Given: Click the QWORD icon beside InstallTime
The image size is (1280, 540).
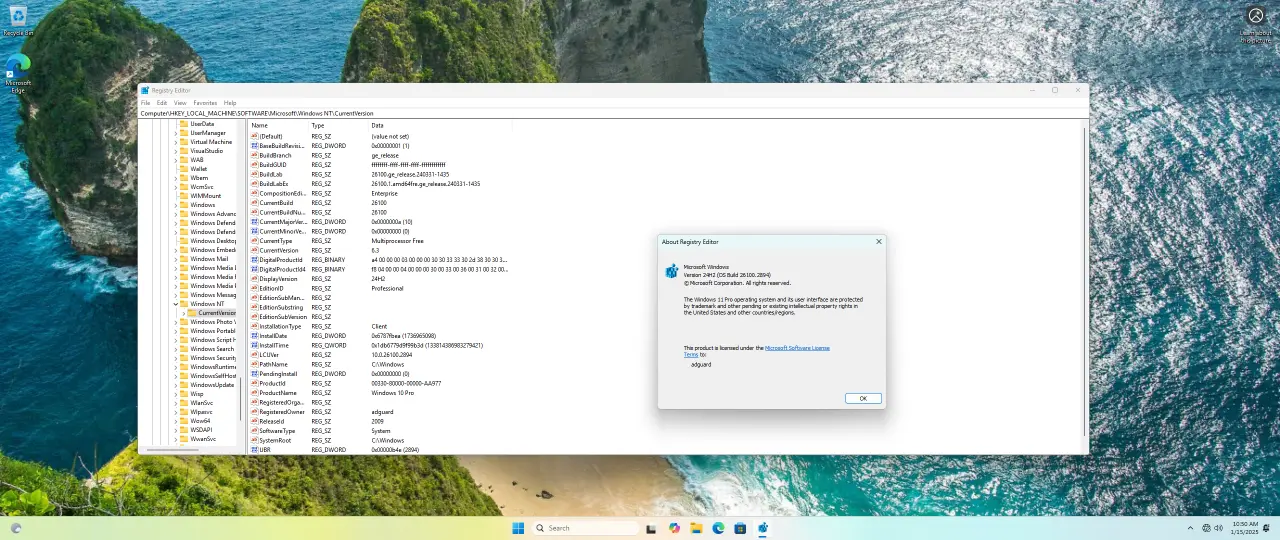Looking at the screenshot, I should 255,345.
